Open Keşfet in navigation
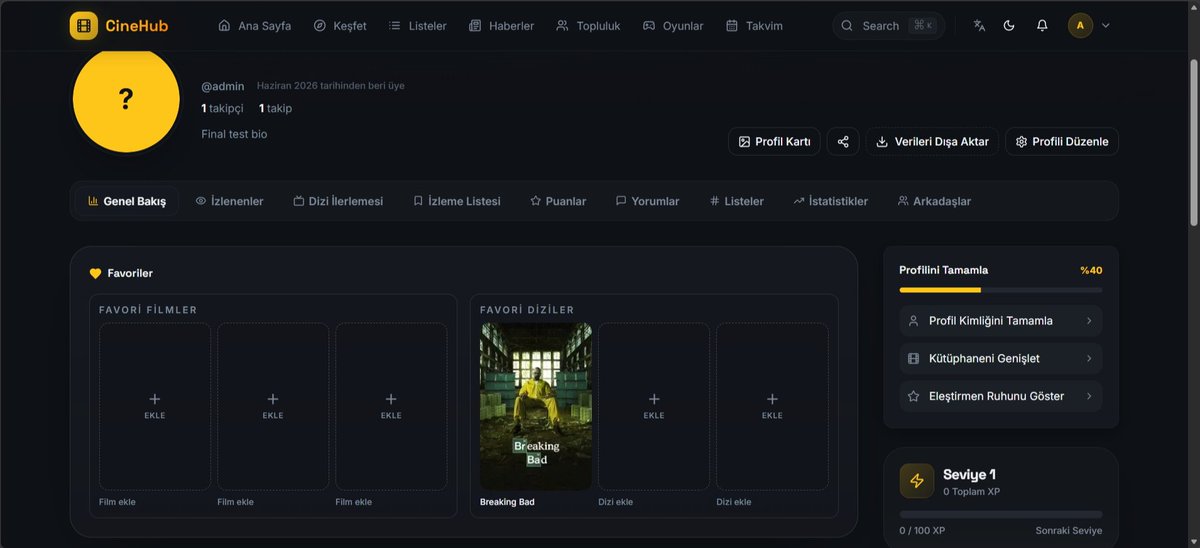The image size is (1200, 548). 339,25
